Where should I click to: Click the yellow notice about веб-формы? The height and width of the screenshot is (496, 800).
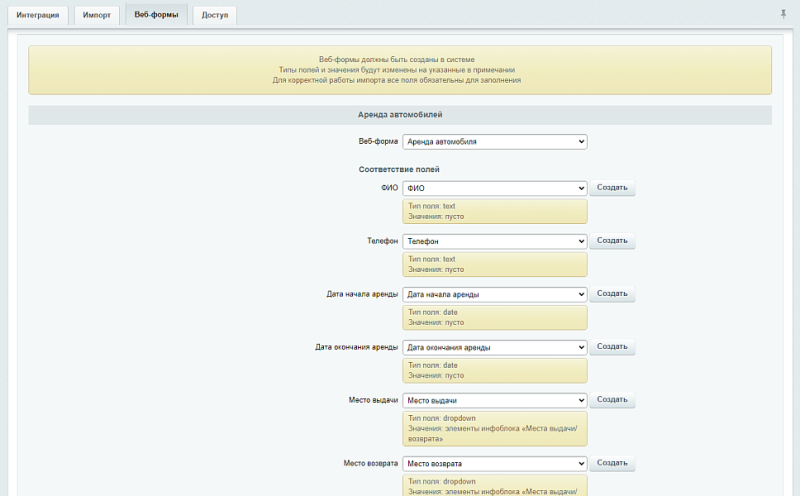coord(400,70)
